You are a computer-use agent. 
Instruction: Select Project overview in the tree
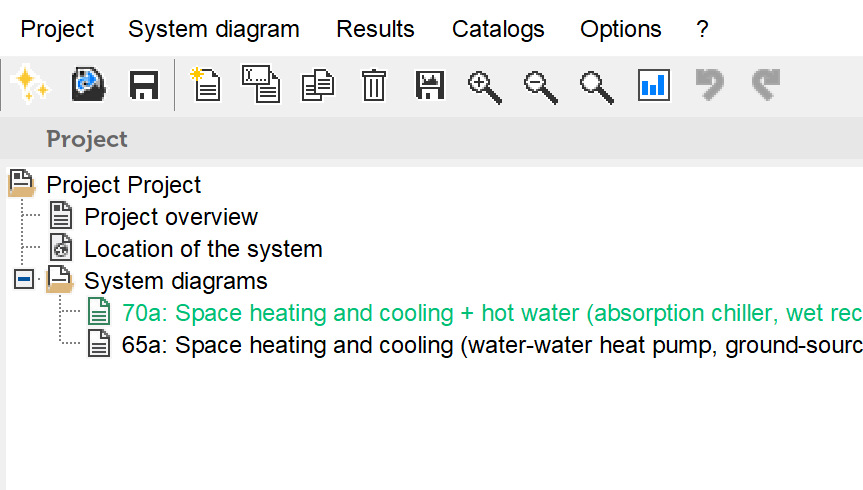pos(170,217)
